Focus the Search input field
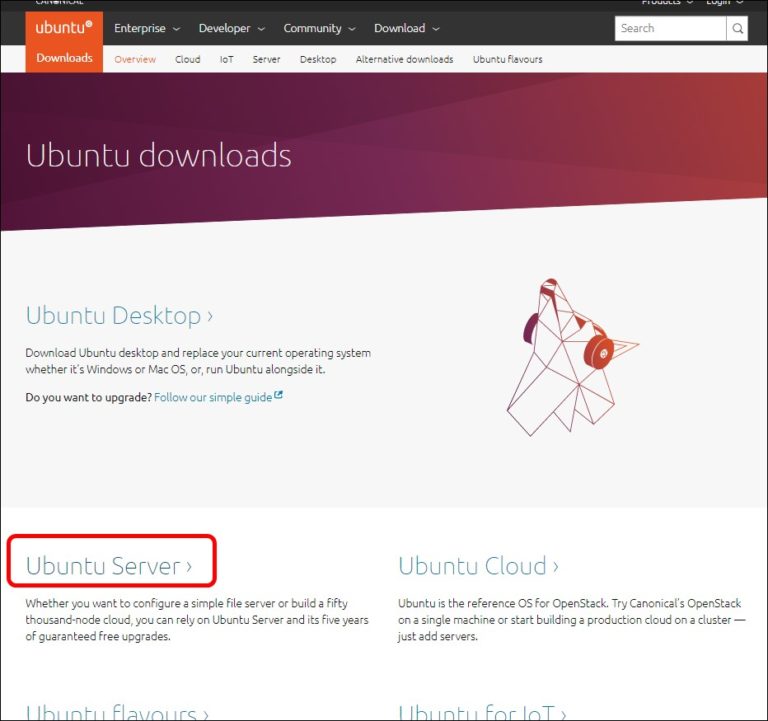 [670, 29]
